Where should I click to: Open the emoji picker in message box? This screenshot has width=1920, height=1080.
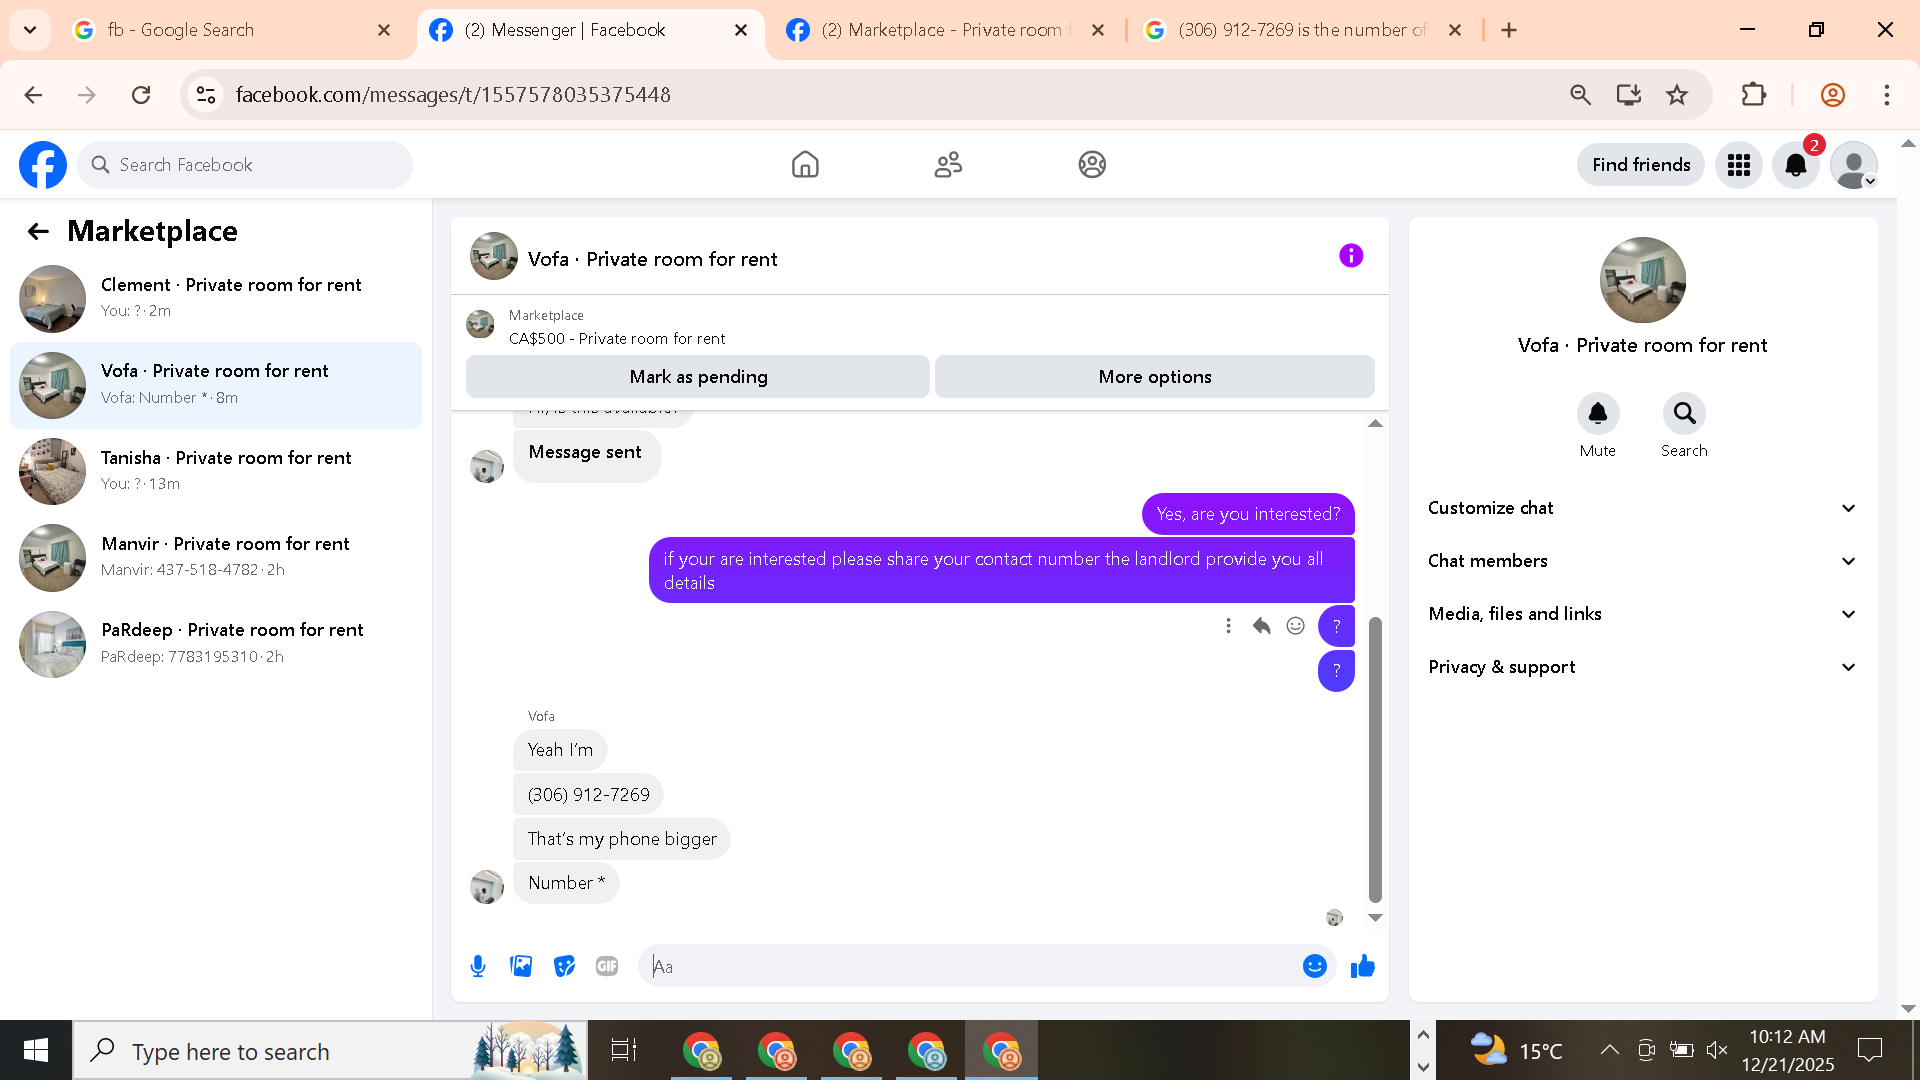(x=1315, y=966)
